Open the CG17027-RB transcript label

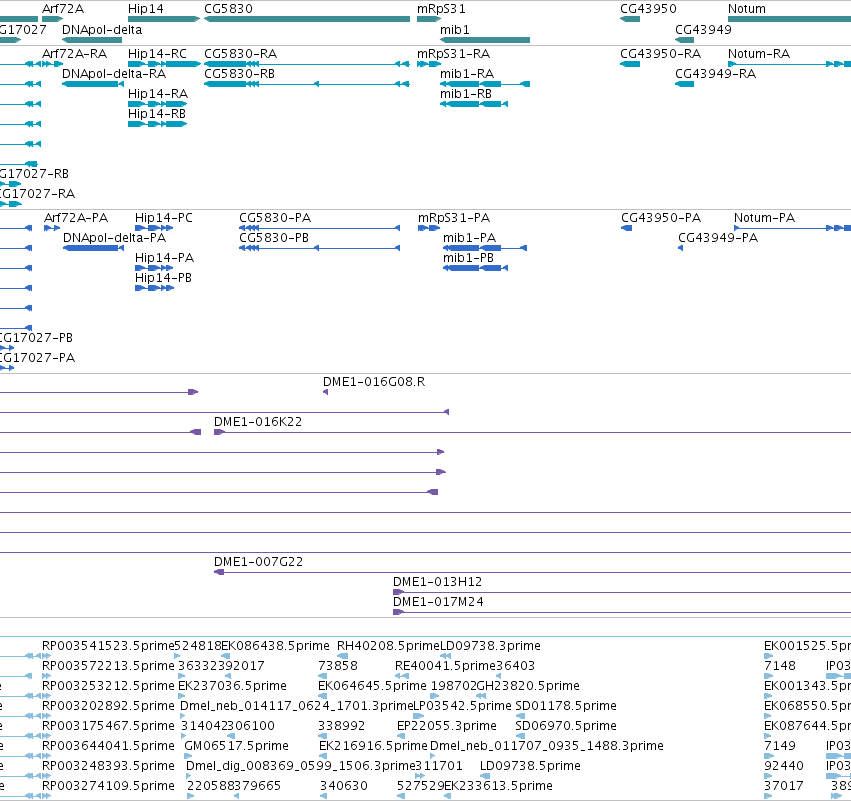pyautogui.click(x=34, y=174)
